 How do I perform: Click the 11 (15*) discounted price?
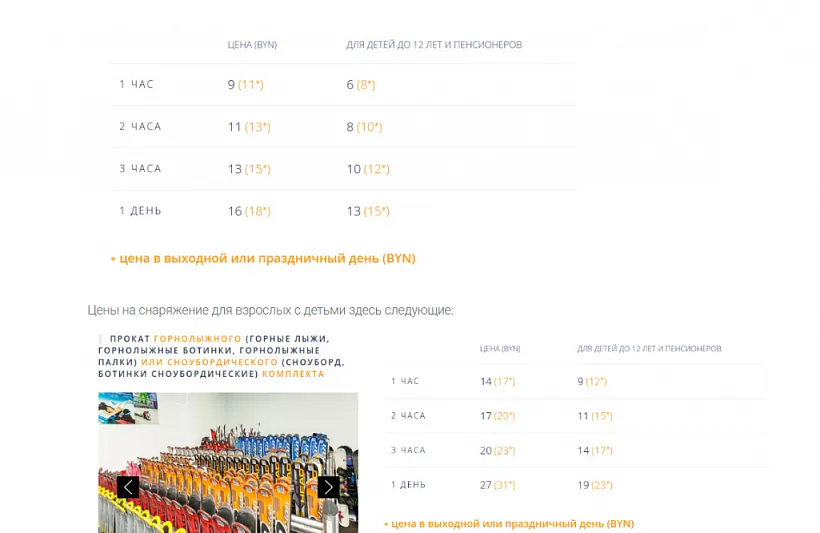pos(594,416)
